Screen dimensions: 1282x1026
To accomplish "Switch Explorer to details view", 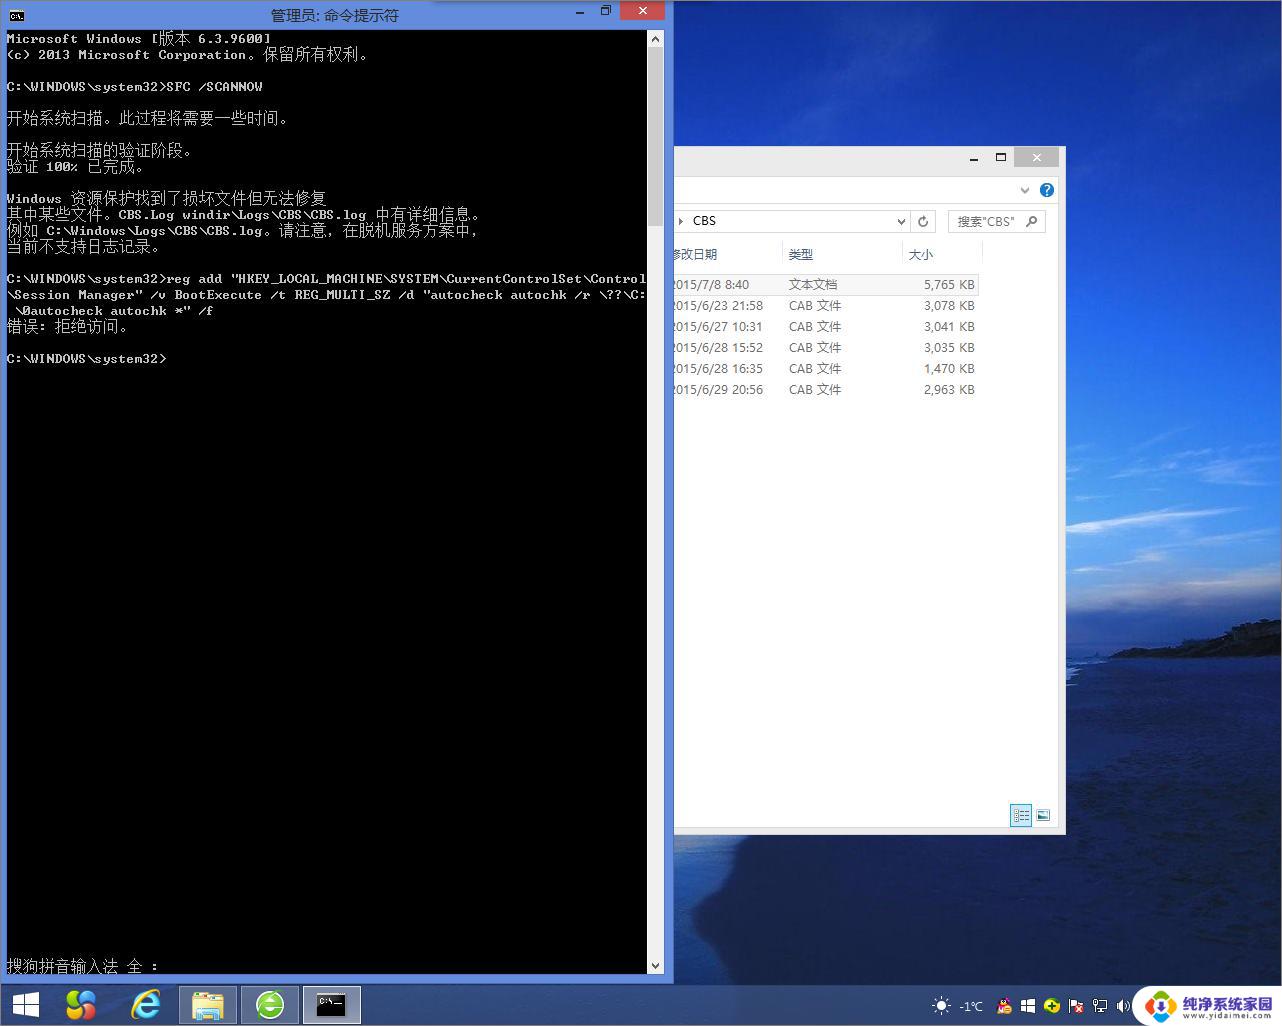I will pyautogui.click(x=1020, y=815).
